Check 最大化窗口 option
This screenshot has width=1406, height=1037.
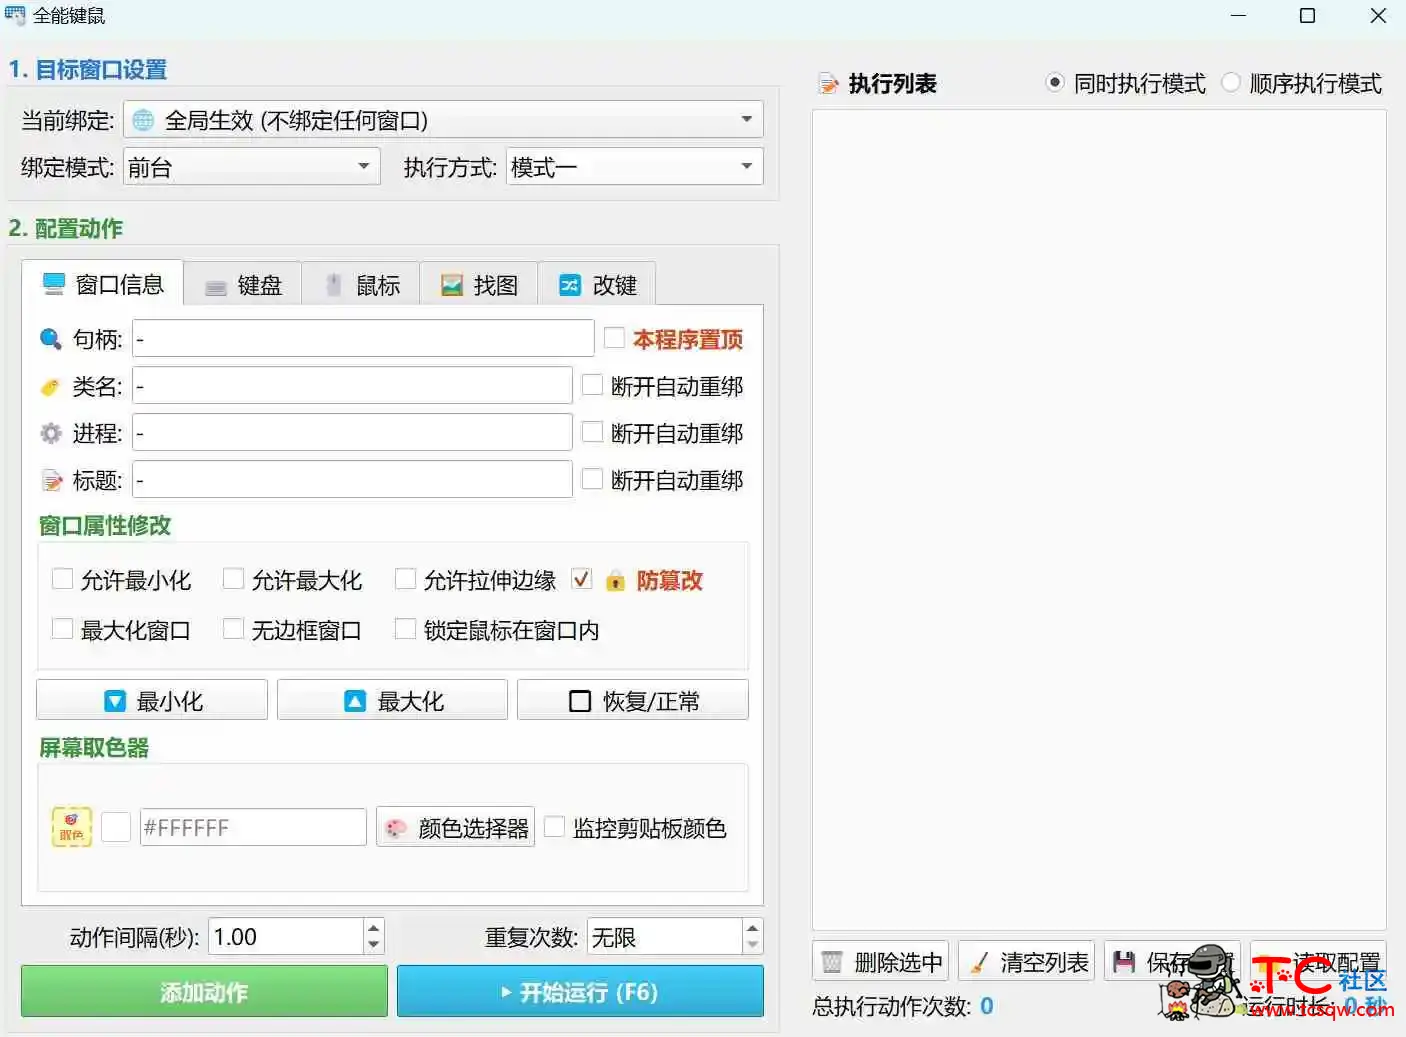62,629
